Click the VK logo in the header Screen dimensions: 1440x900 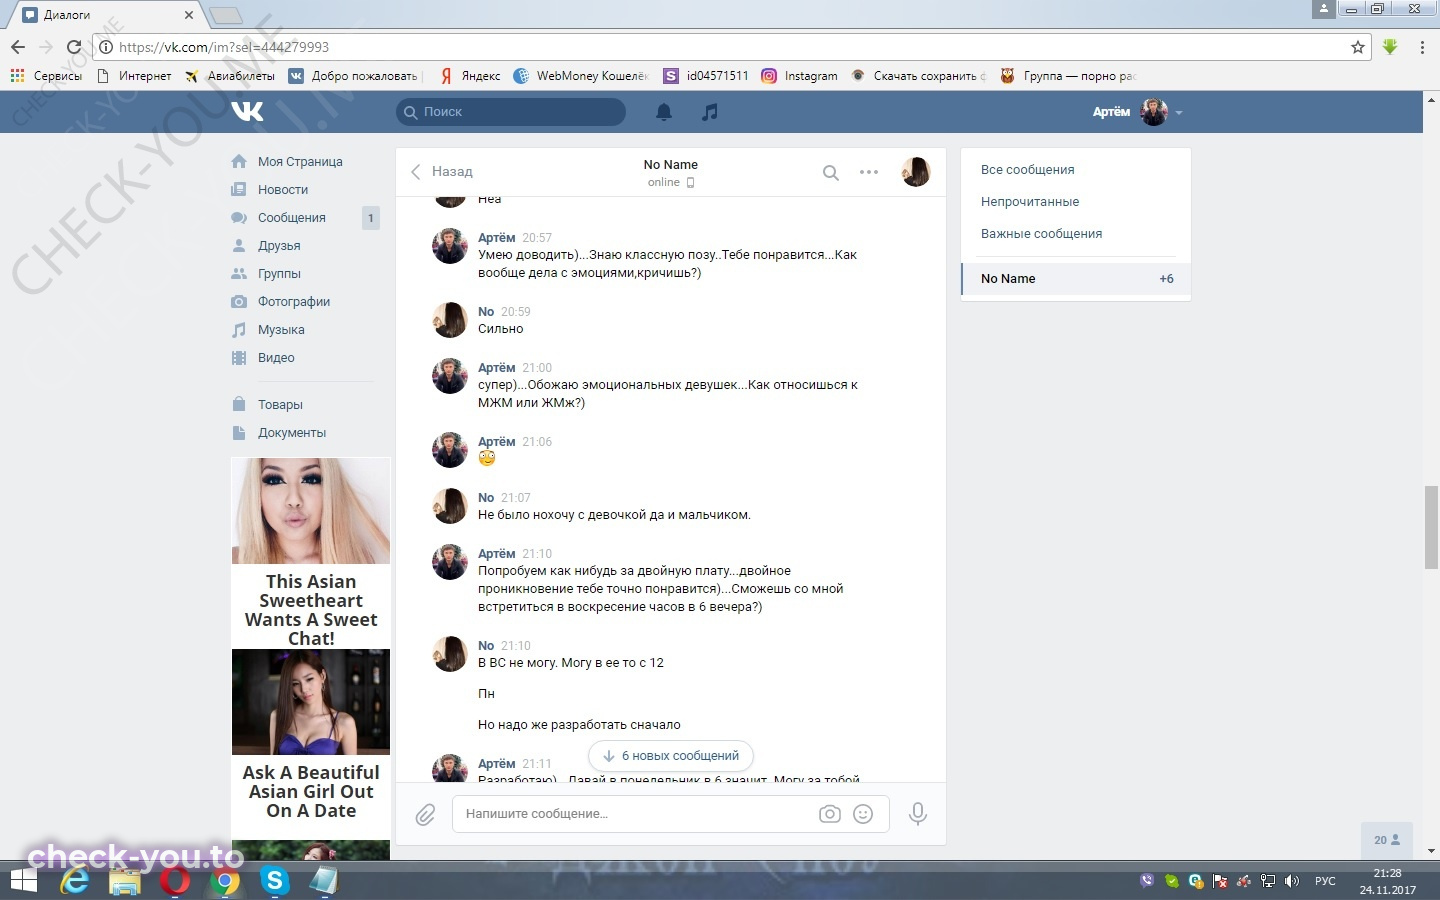coord(247,111)
